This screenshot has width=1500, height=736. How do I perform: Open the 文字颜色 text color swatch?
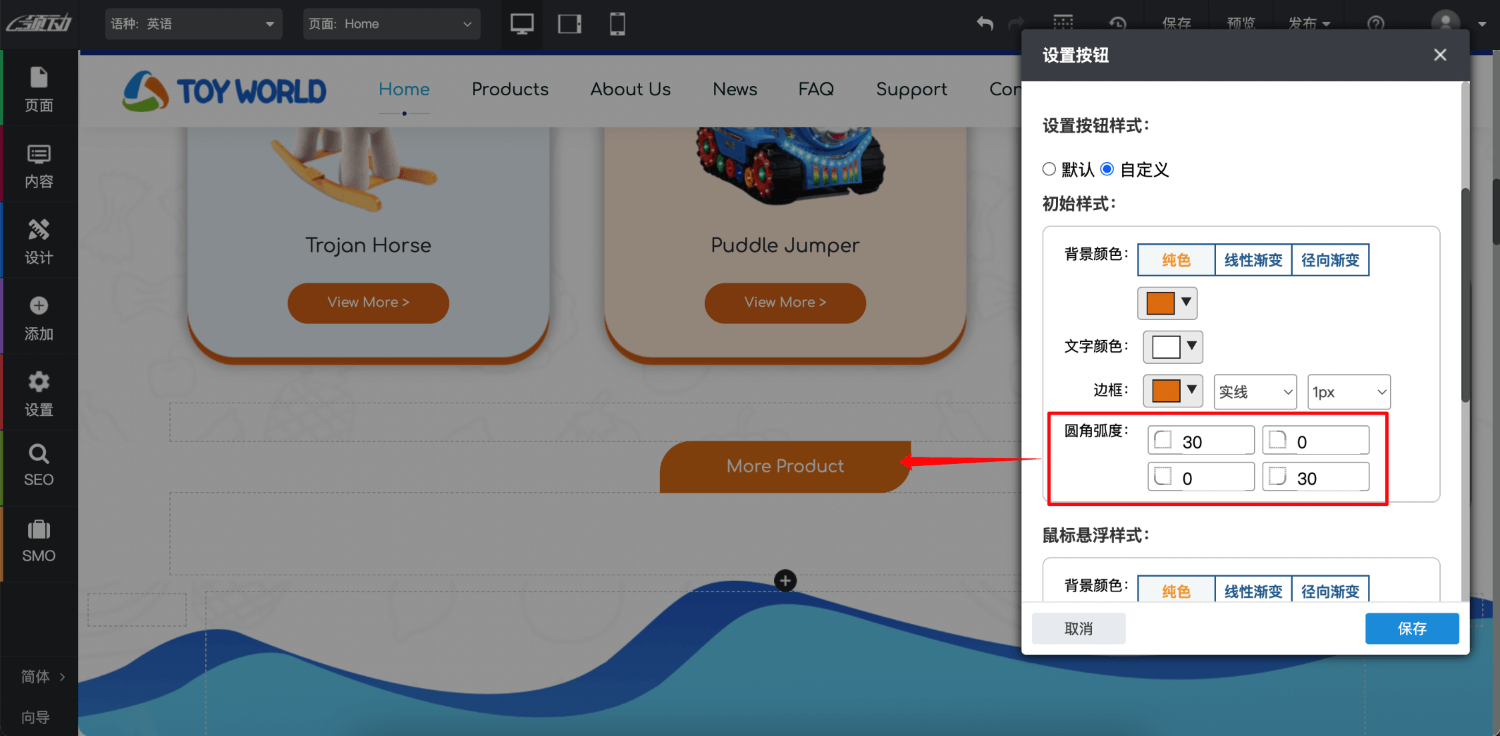1172,347
